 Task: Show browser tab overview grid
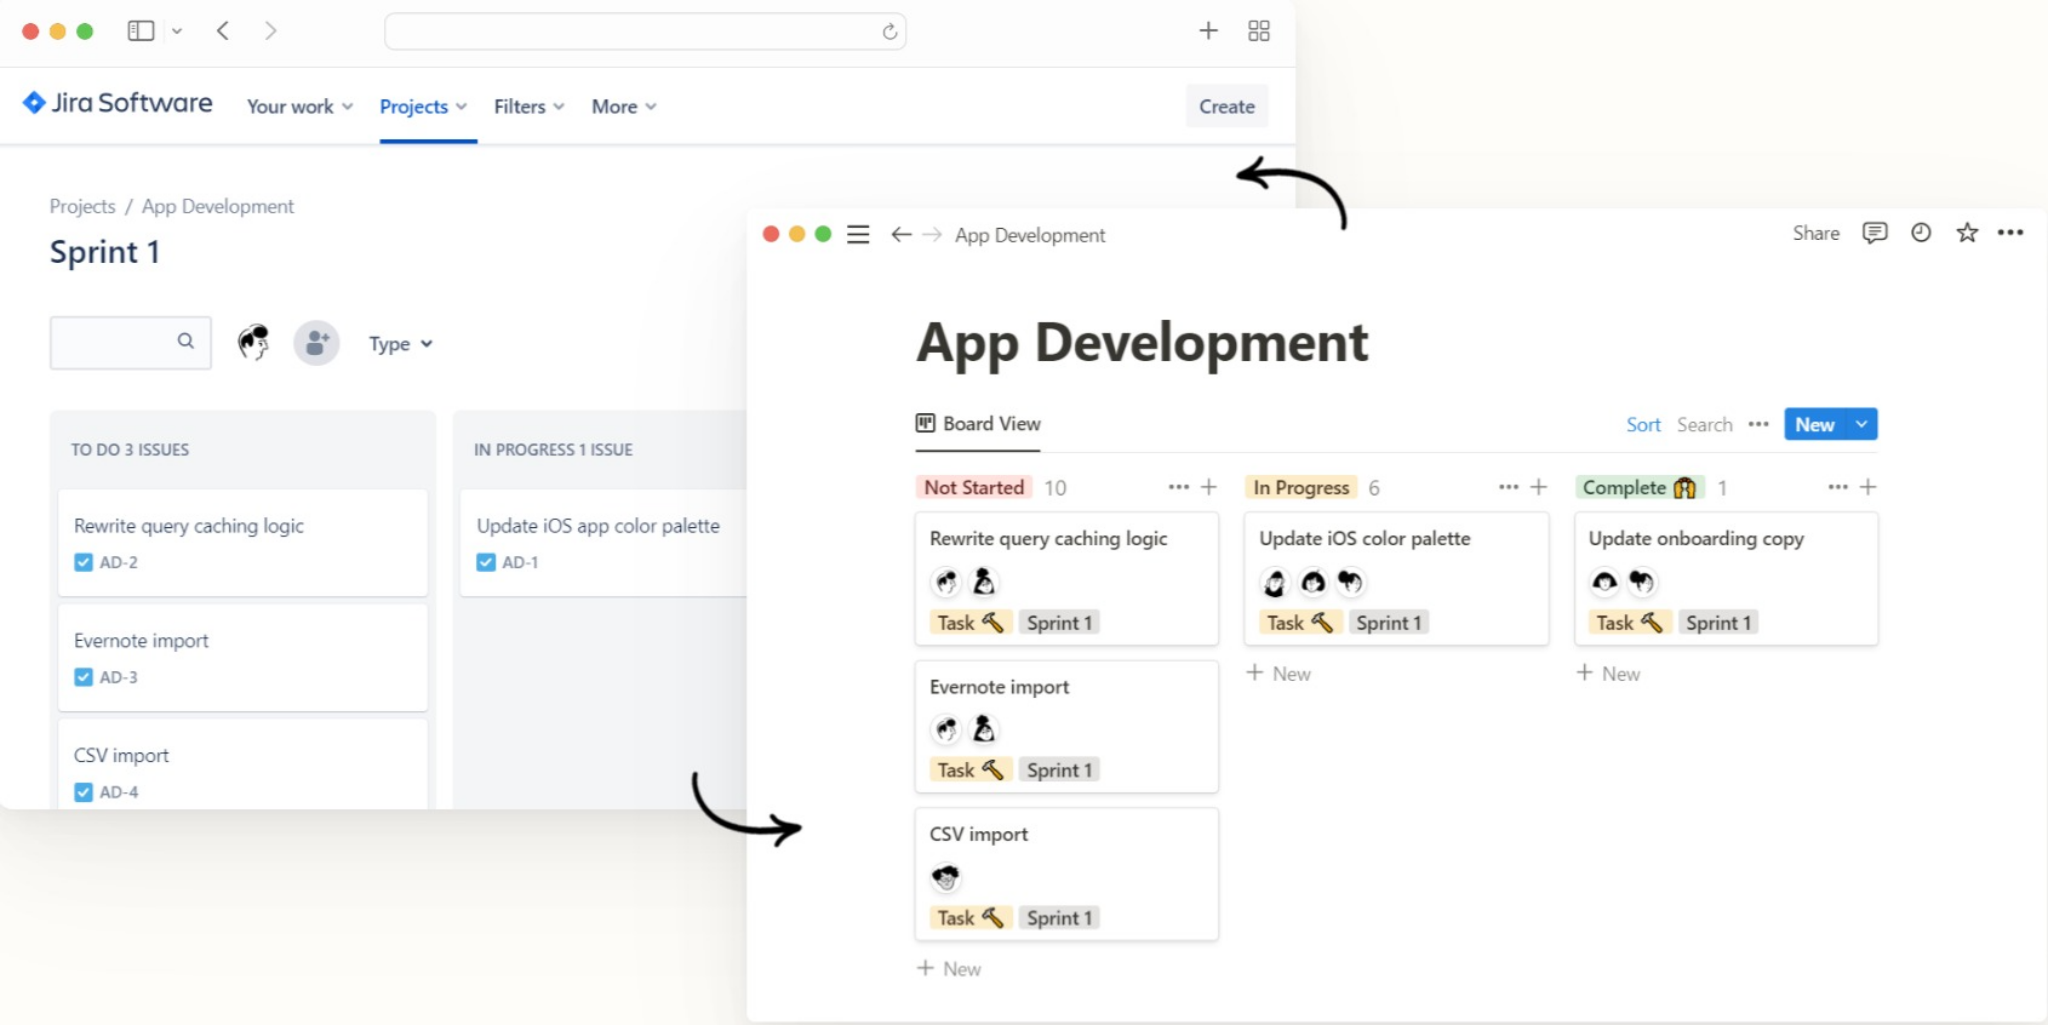tap(1259, 31)
